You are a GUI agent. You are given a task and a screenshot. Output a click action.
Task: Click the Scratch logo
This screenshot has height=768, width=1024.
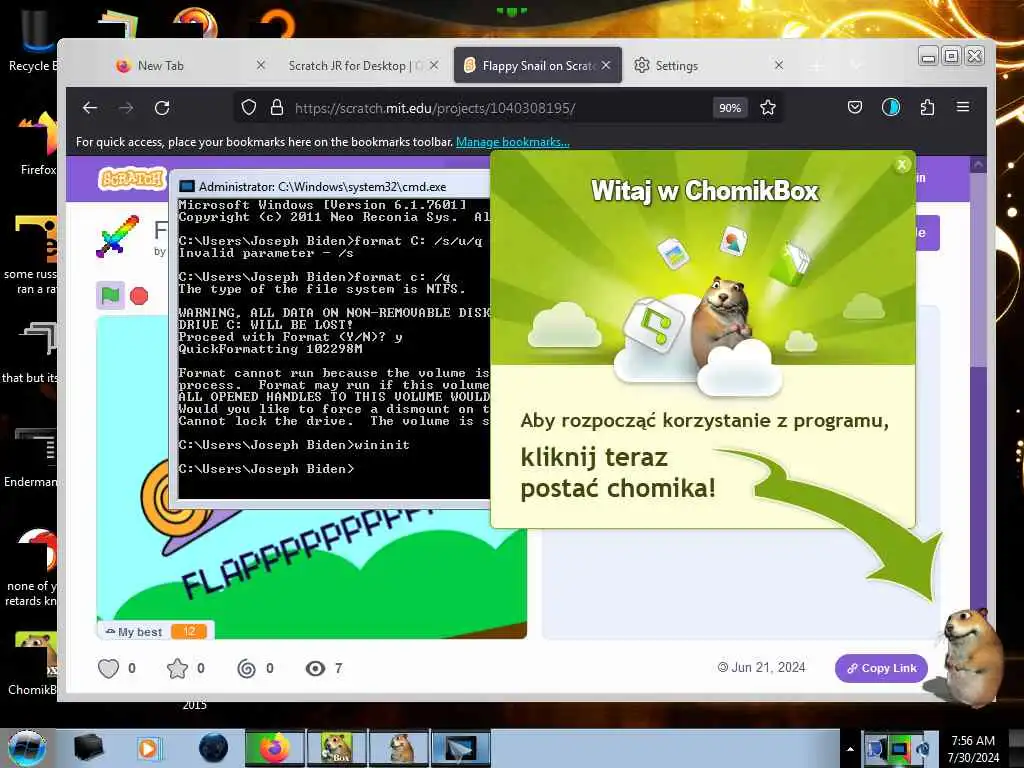click(x=131, y=178)
